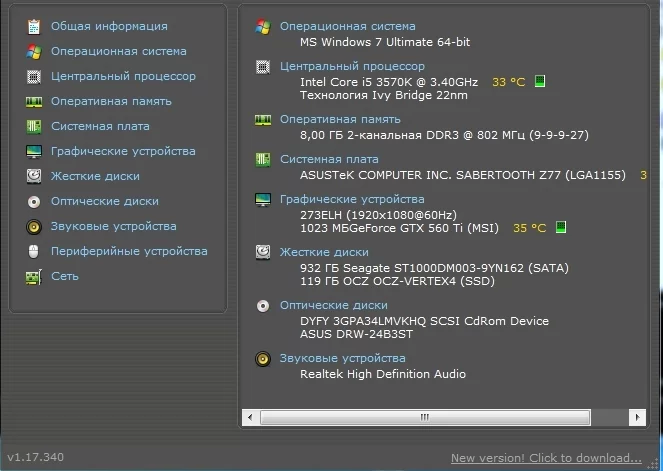Image resolution: width=663 pixels, height=471 pixels.
Task: Click the v1.17.340 version label
Action: (36, 457)
